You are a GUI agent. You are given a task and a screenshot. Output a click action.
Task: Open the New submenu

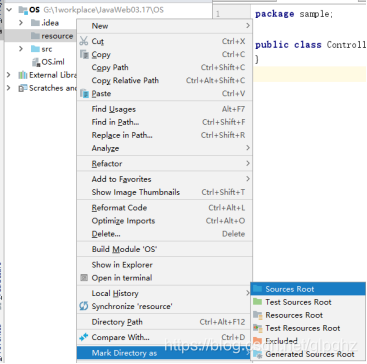165,26
